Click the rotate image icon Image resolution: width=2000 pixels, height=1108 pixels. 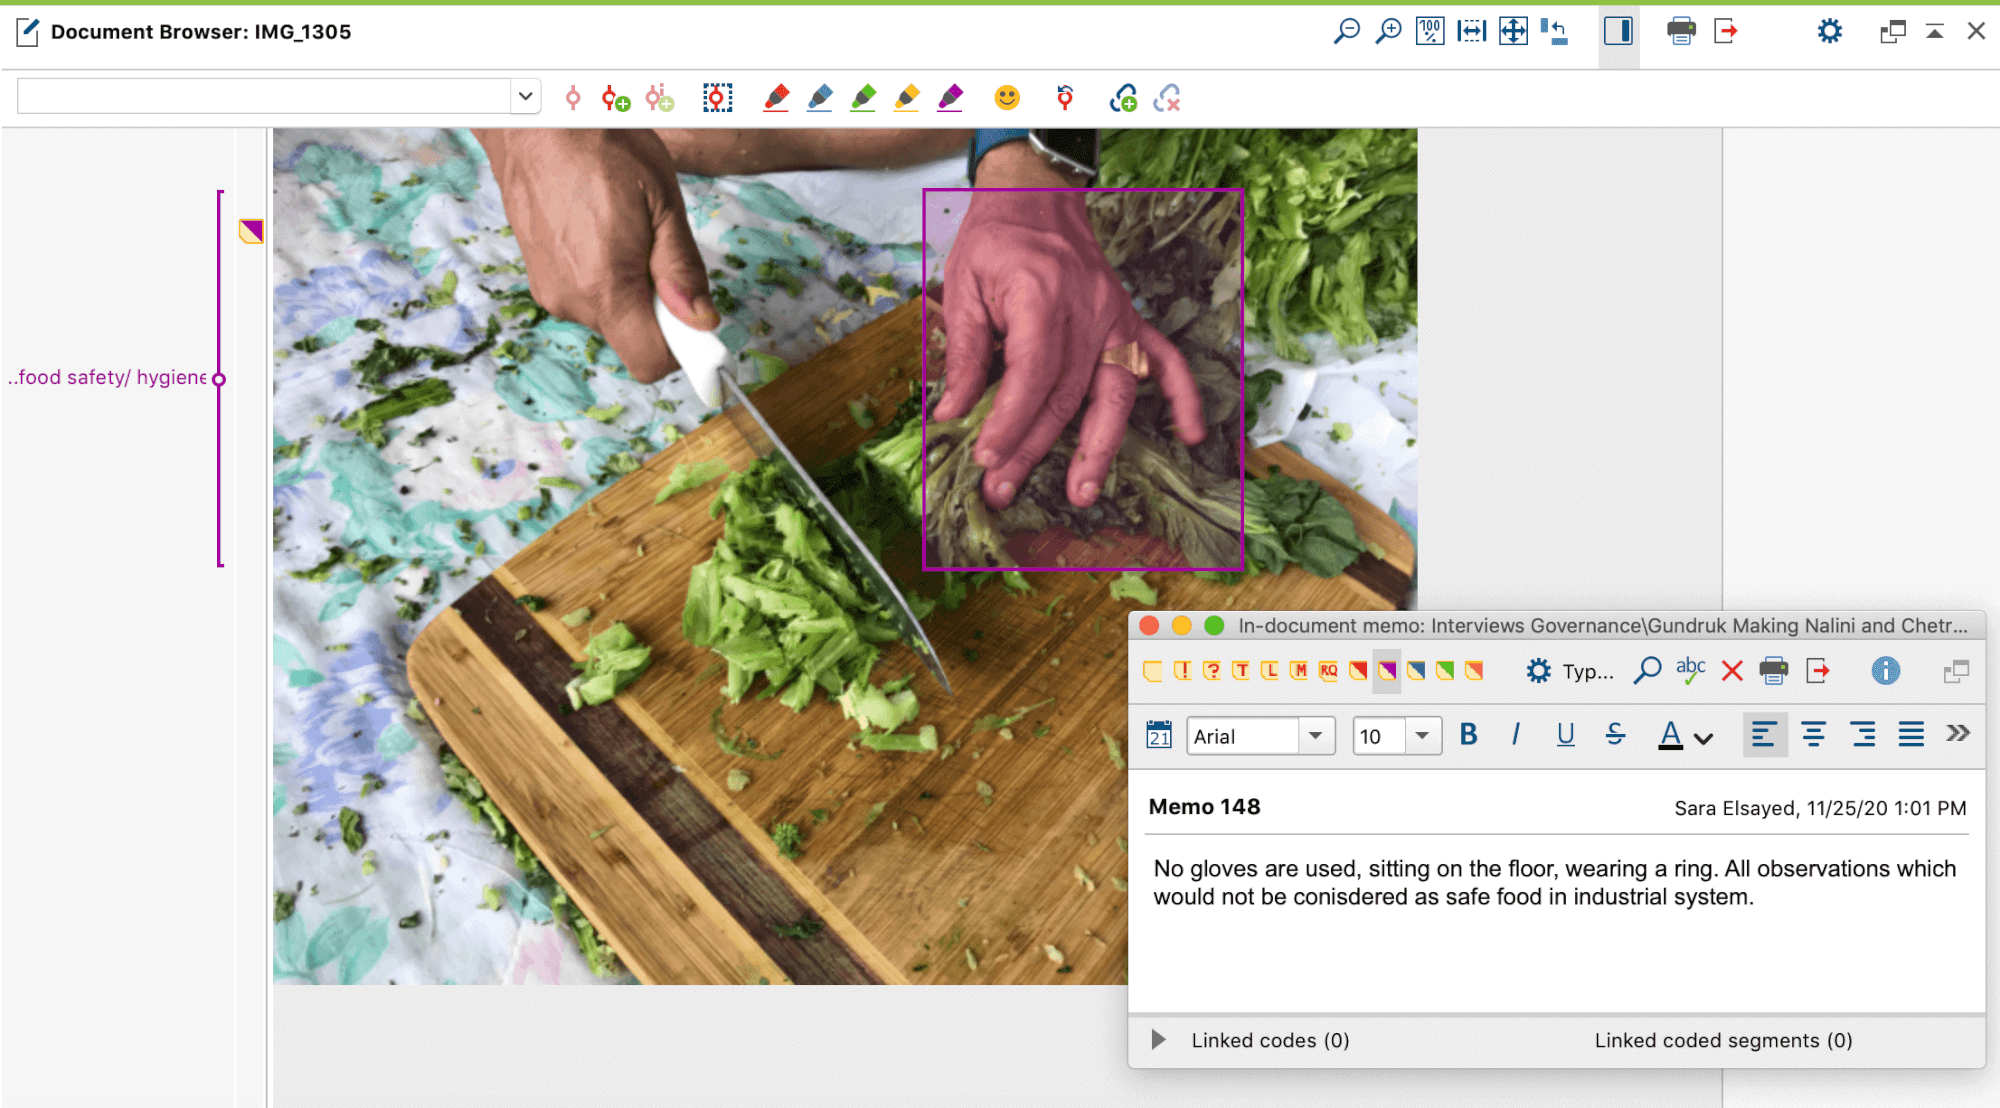(x=1554, y=31)
